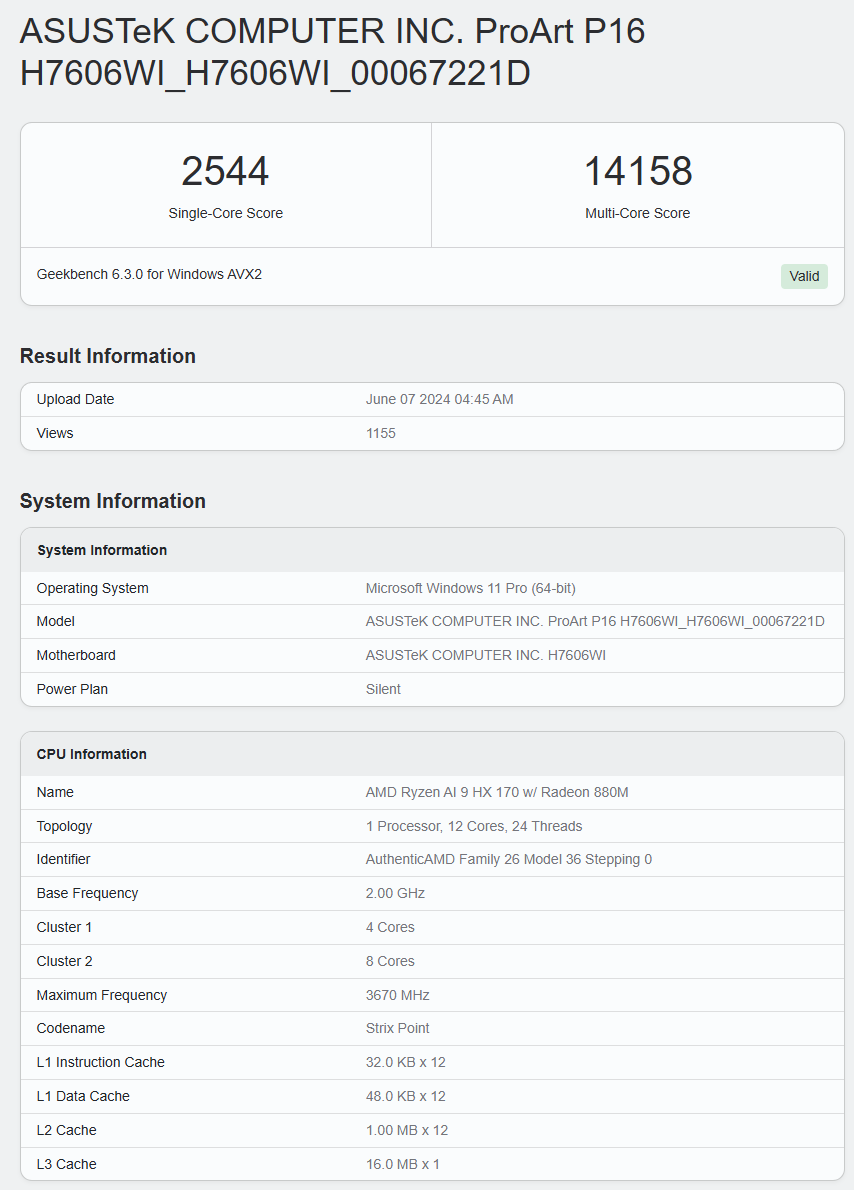Click the 'Base Frequency' row label
854x1190 pixels.
pos(87,893)
